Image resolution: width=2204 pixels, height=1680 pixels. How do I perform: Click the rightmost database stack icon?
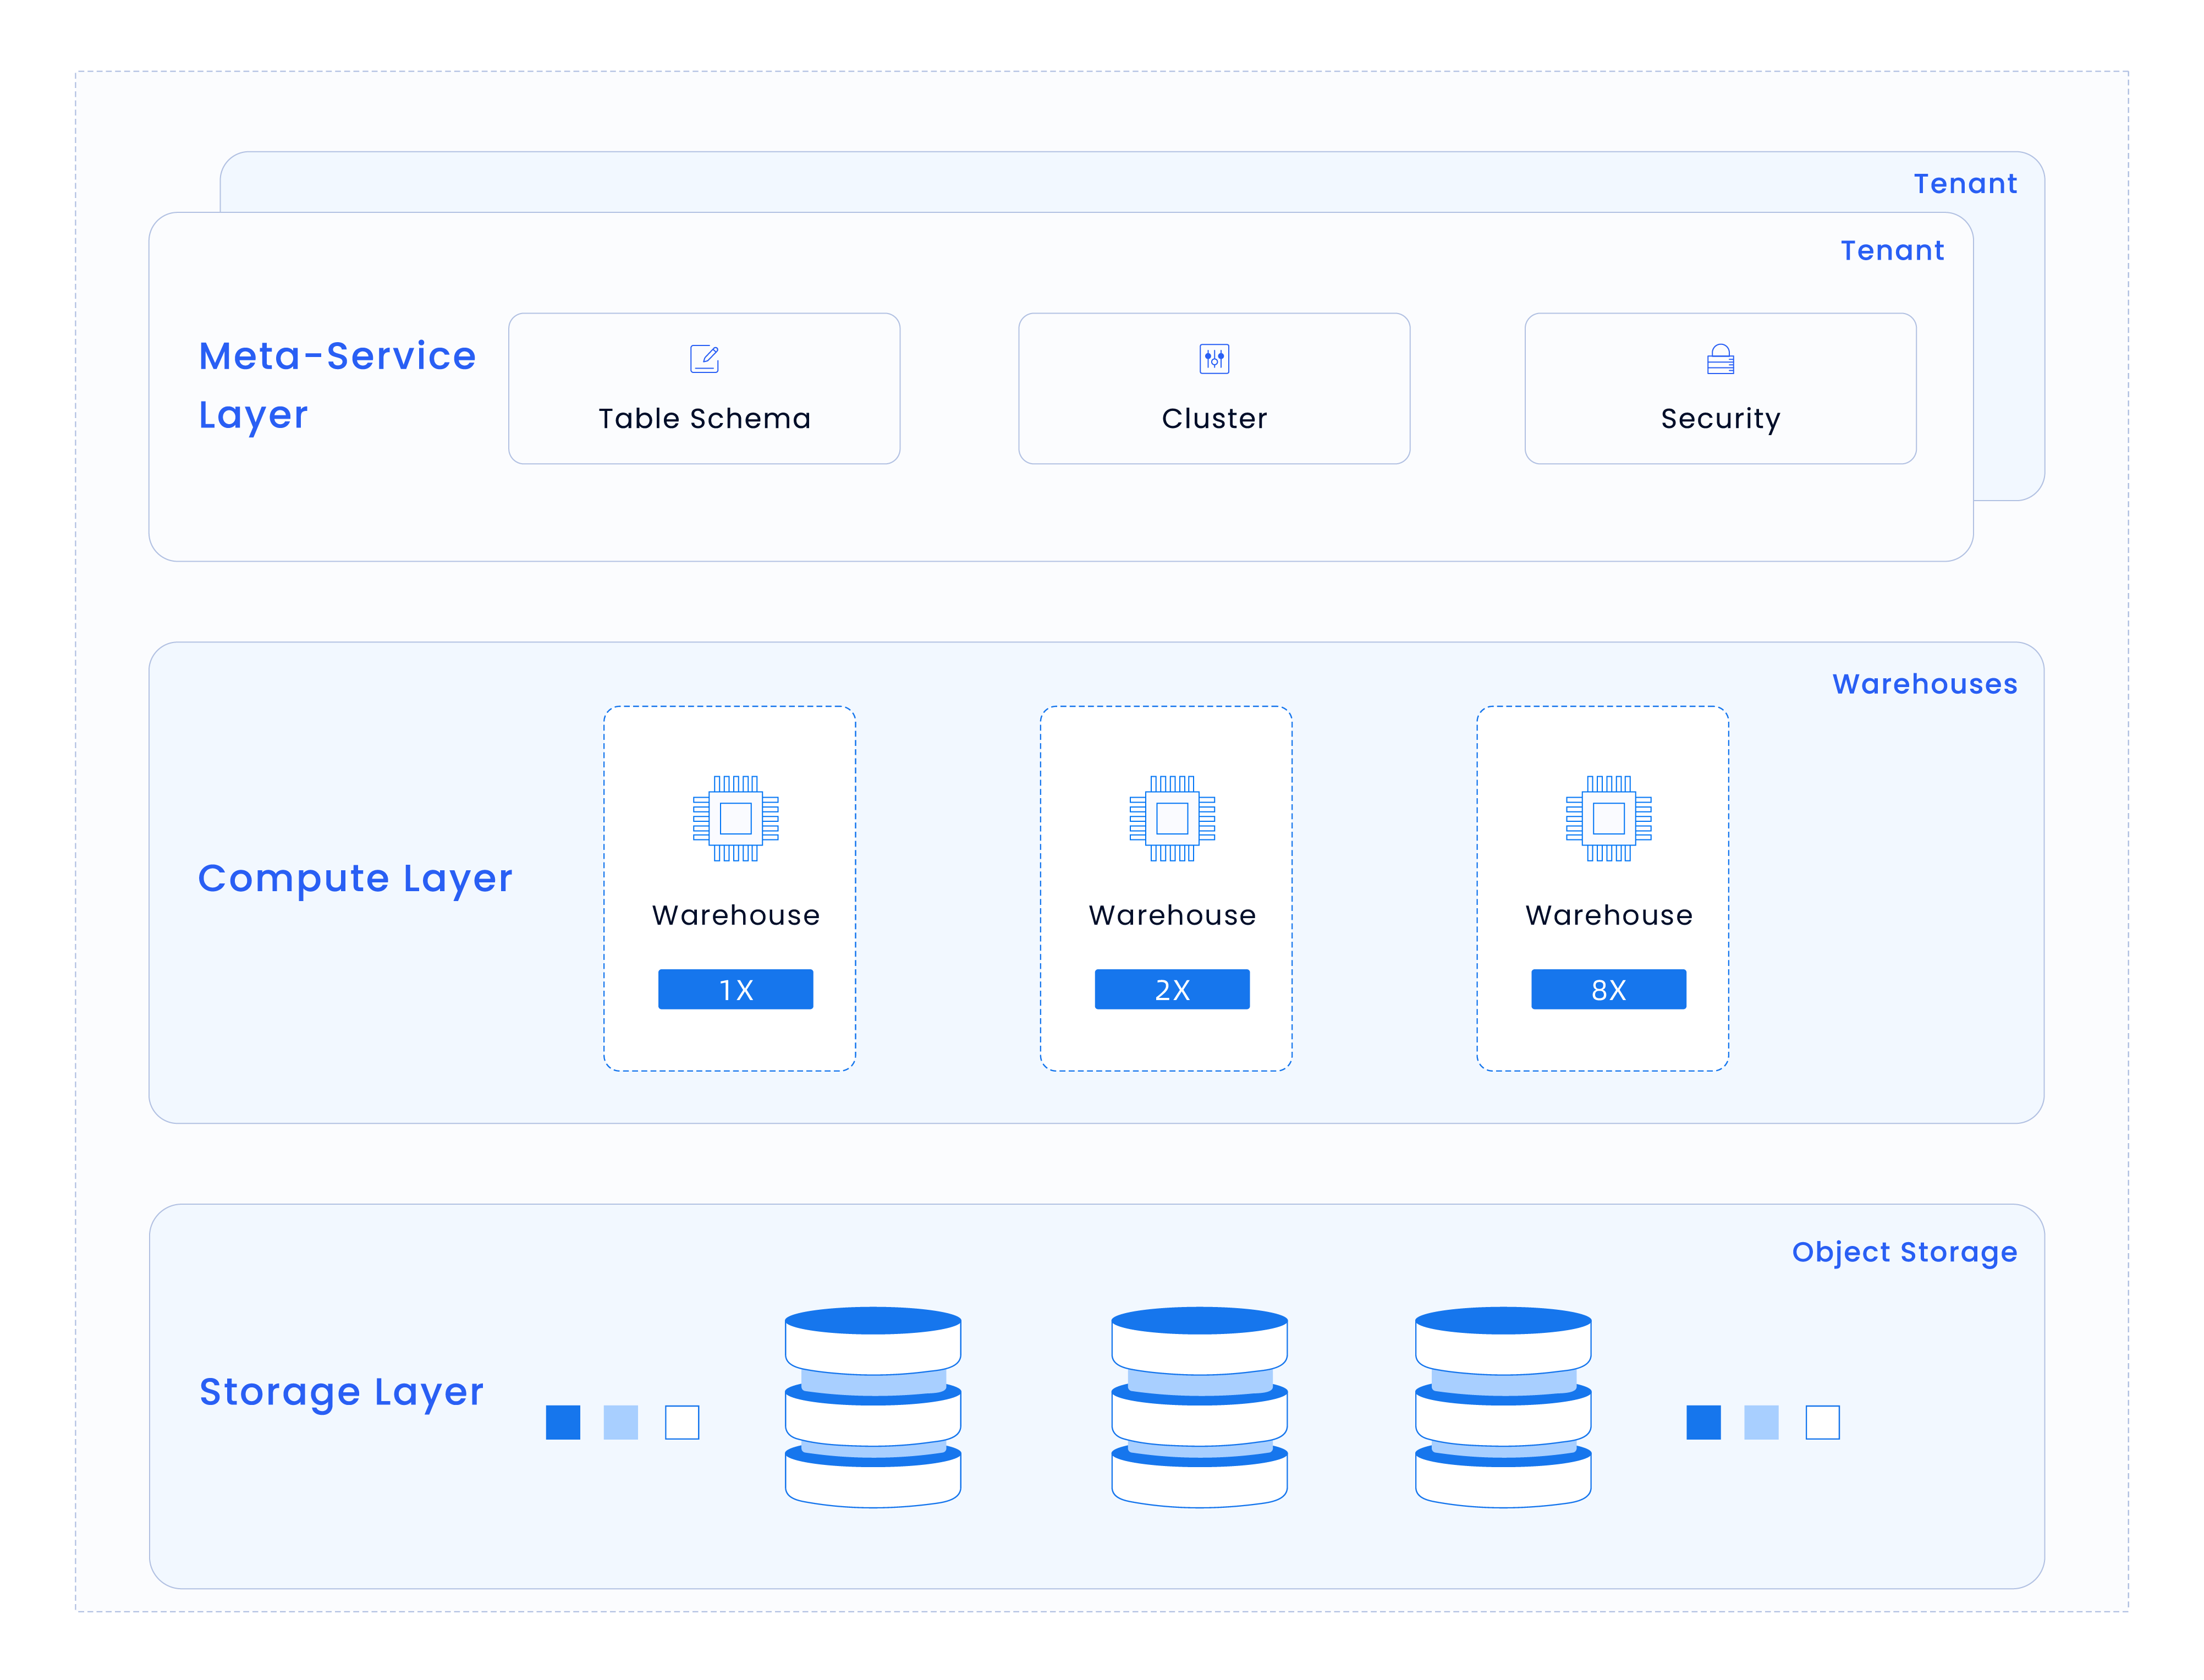[x=1502, y=1405]
